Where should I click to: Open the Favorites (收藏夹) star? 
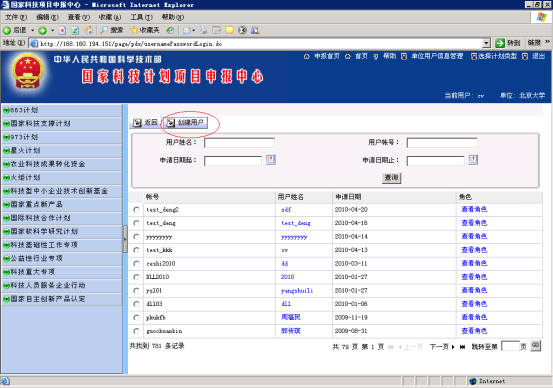[145, 30]
